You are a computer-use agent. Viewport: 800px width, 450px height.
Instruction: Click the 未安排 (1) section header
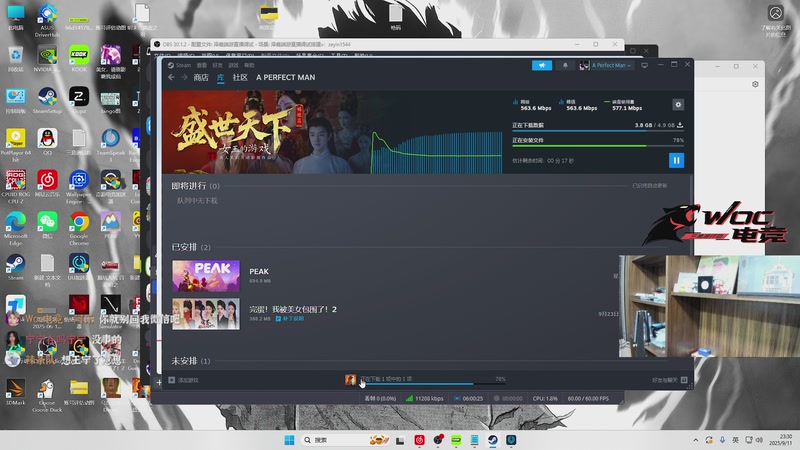[191, 361]
